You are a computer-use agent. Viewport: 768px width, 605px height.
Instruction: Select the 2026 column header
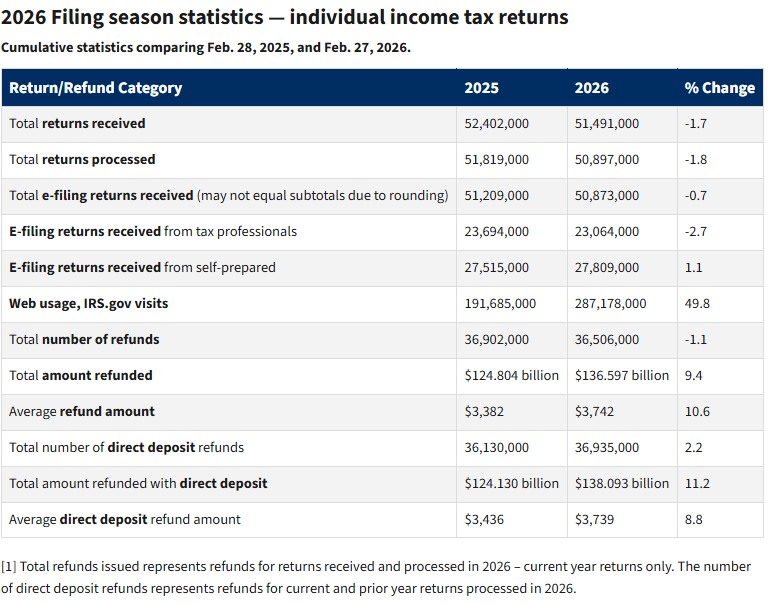[591, 88]
